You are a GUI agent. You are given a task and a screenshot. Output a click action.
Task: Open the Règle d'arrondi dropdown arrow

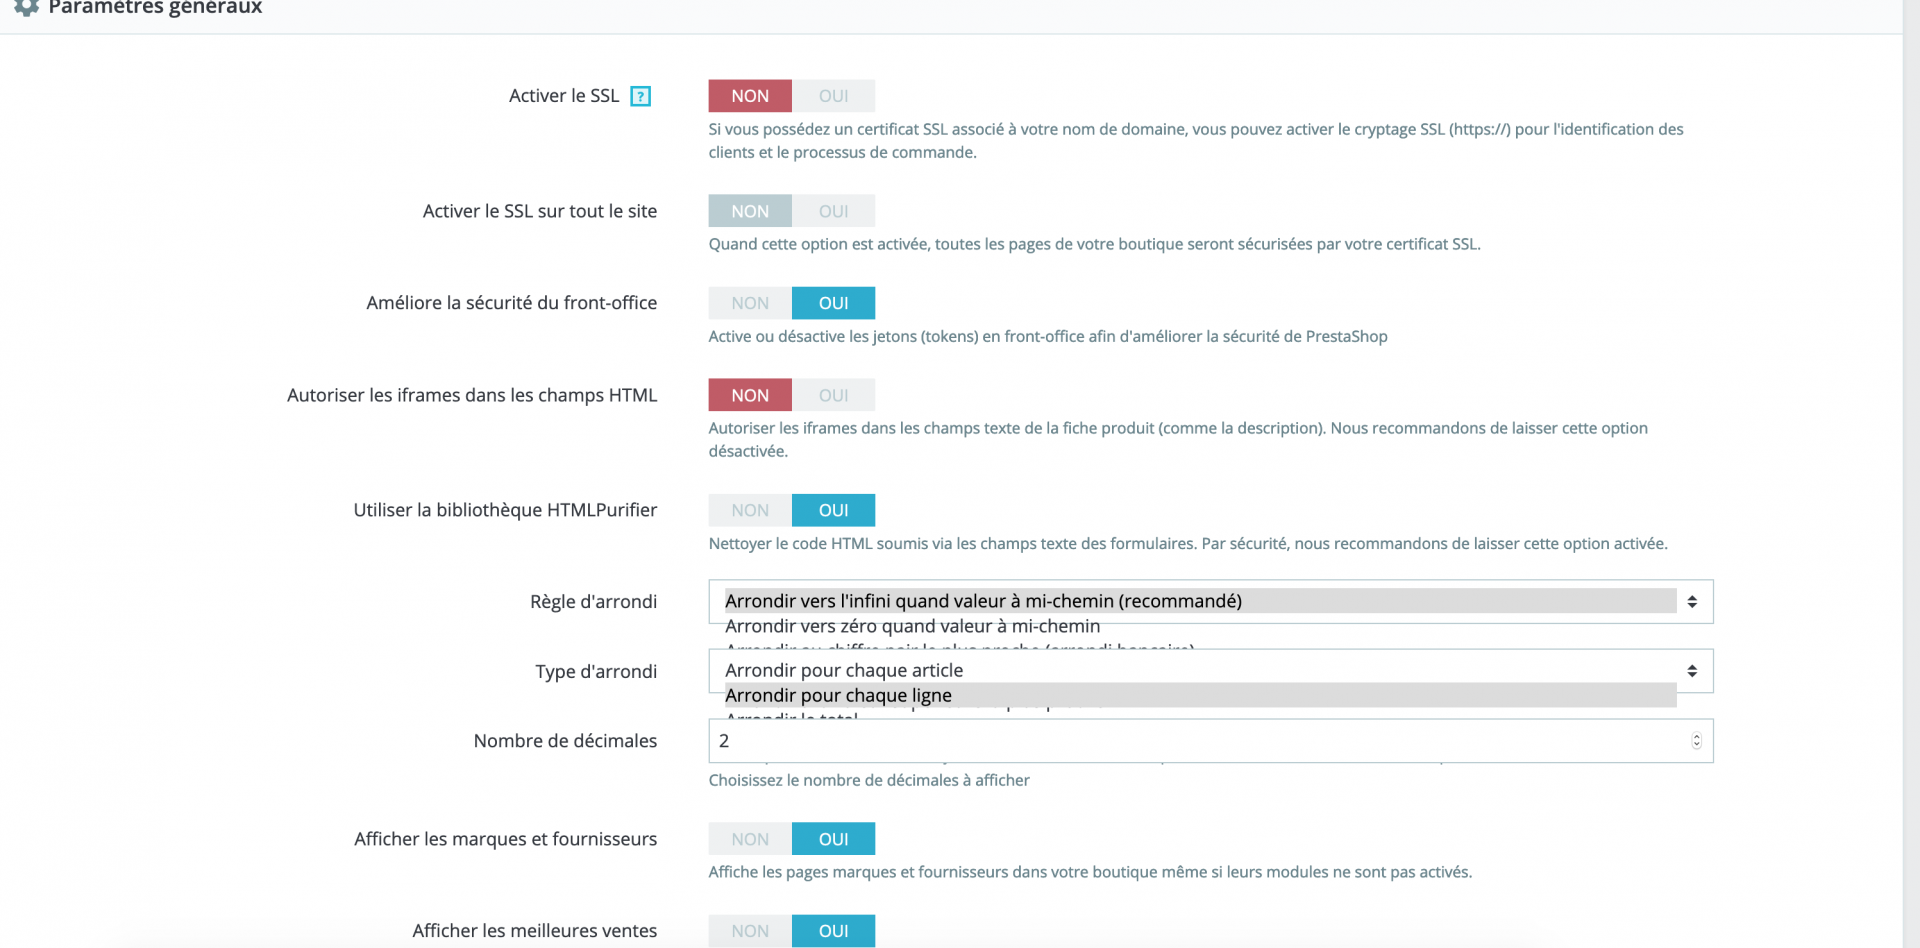click(x=1692, y=602)
